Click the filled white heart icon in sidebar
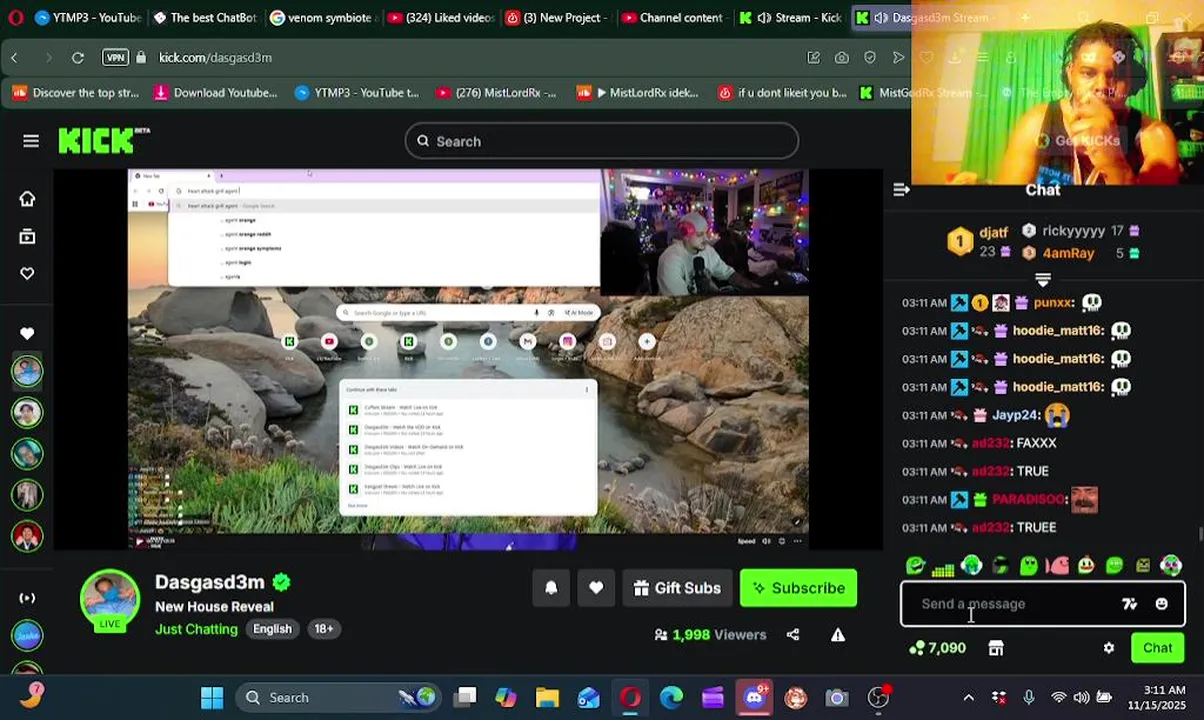Screen dimensions: 1204x720 click(27, 333)
